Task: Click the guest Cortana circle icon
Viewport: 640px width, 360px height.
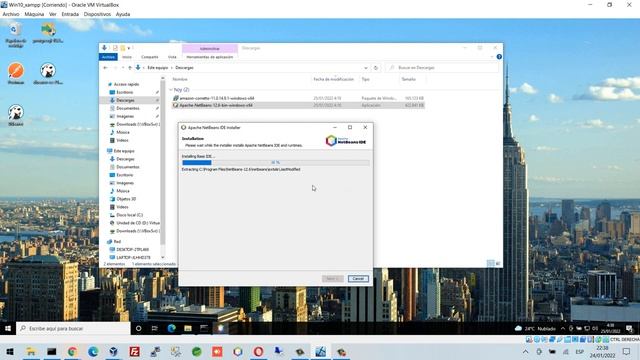Action: click(138, 328)
